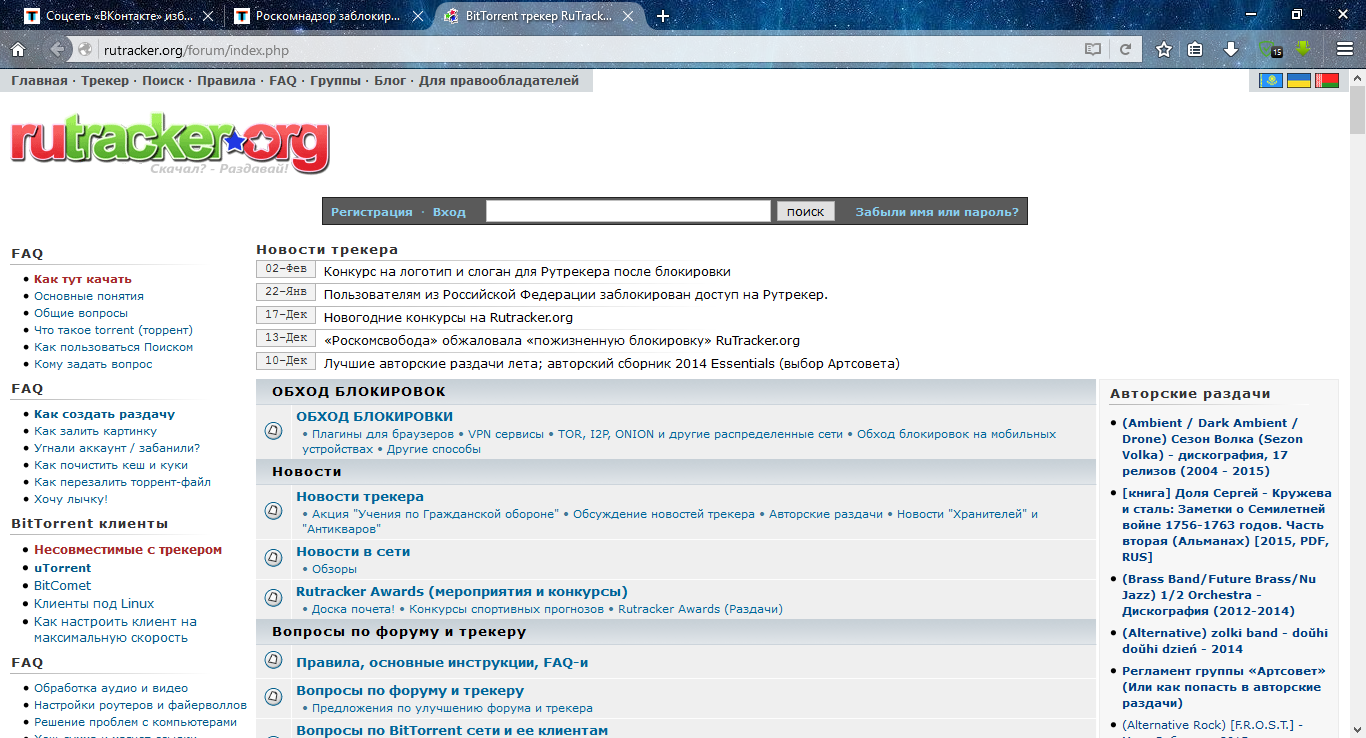Click forum icon beside Новости в сети

coord(273,558)
